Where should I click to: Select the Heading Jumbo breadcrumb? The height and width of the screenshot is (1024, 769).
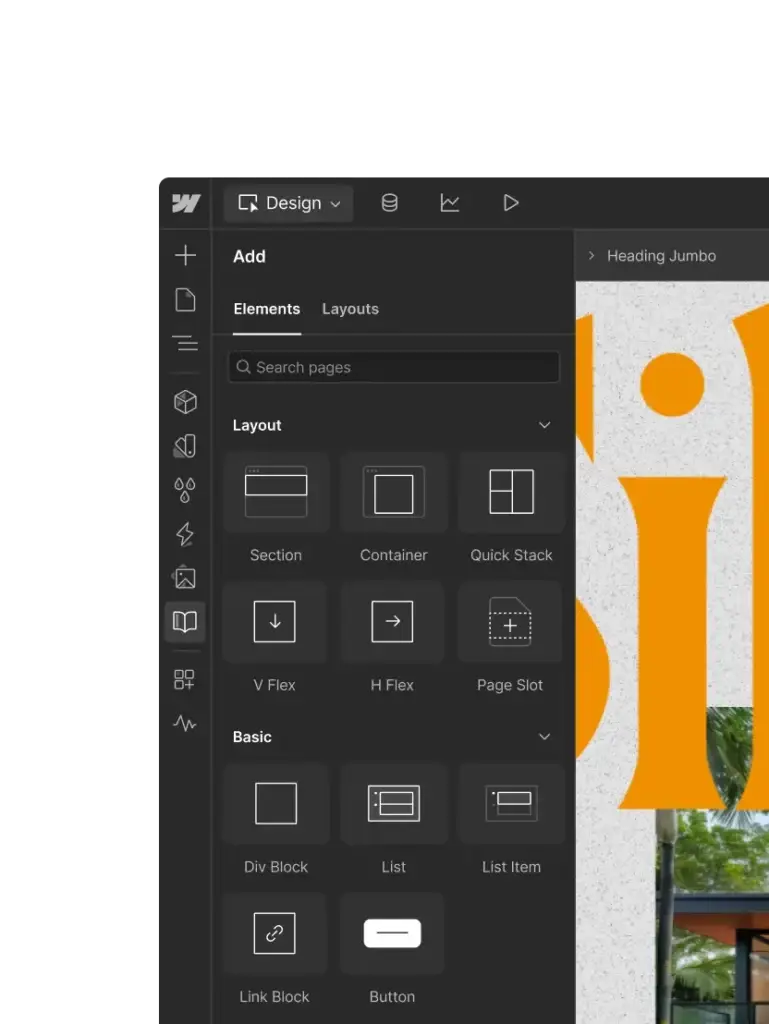pos(661,256)
